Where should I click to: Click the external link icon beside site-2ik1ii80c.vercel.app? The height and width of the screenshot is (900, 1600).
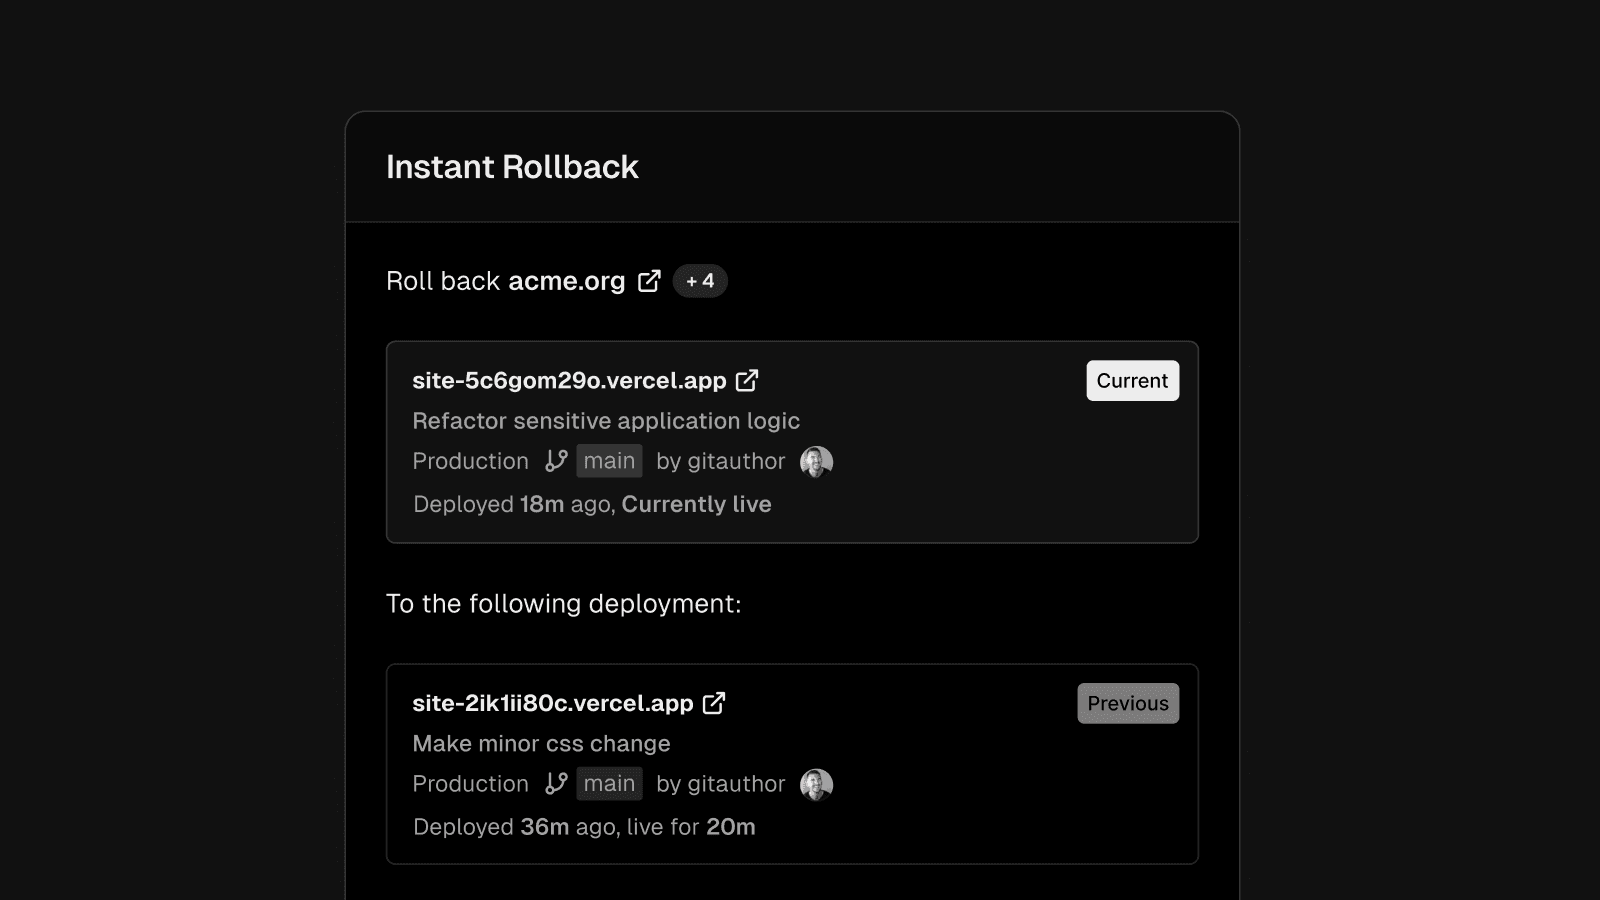(x=714, y=703)
